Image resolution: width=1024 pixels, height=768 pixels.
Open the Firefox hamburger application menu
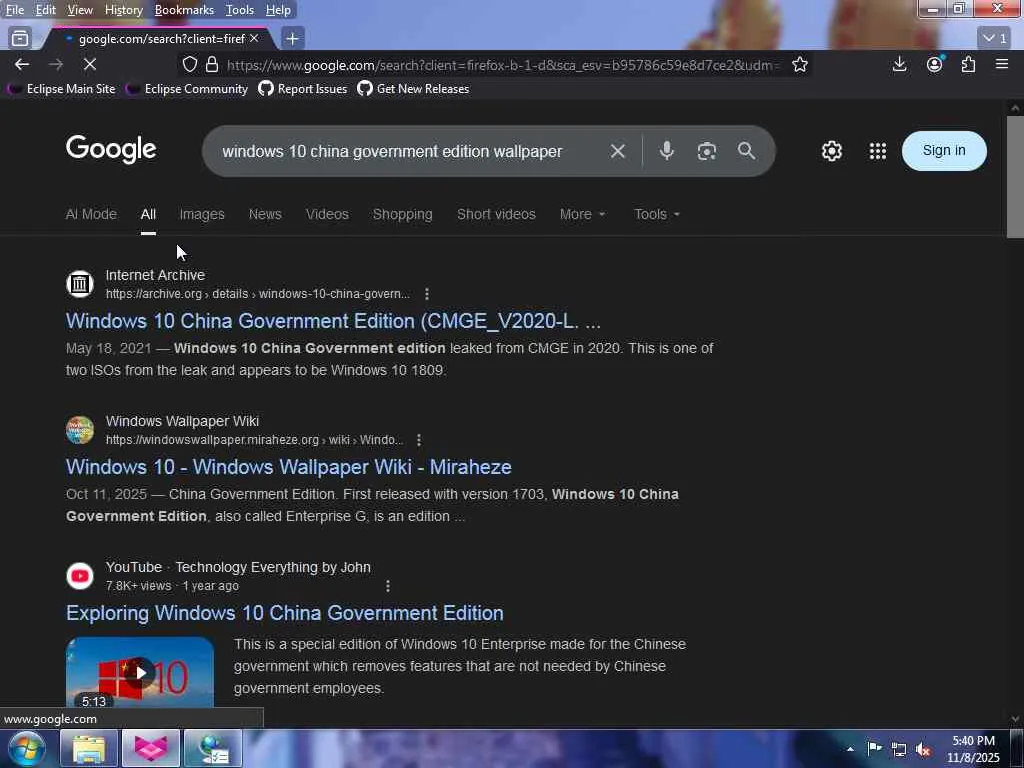[1002, 64]
